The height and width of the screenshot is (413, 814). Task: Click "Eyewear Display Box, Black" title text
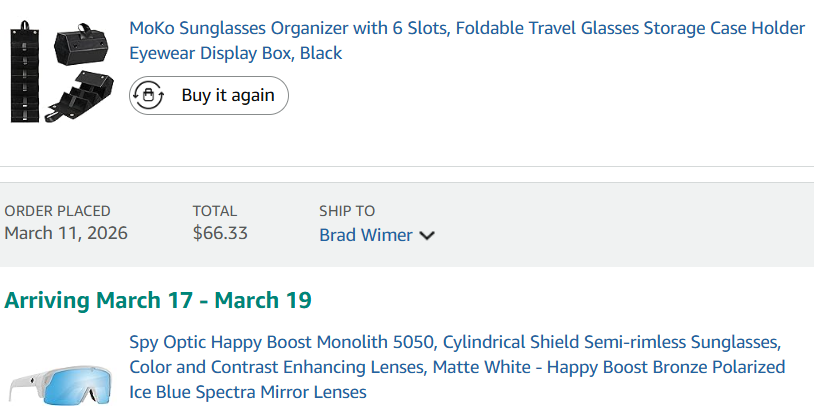[x=236, y=53]
